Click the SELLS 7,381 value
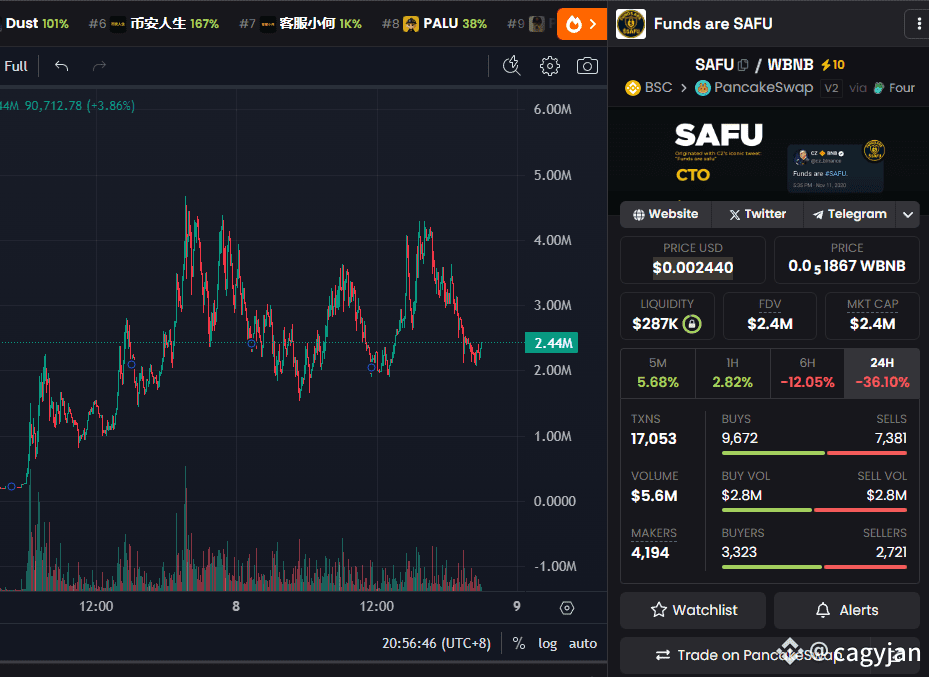Image resolution: width=929 pixels, height=677 pixels. click(890, 438)
